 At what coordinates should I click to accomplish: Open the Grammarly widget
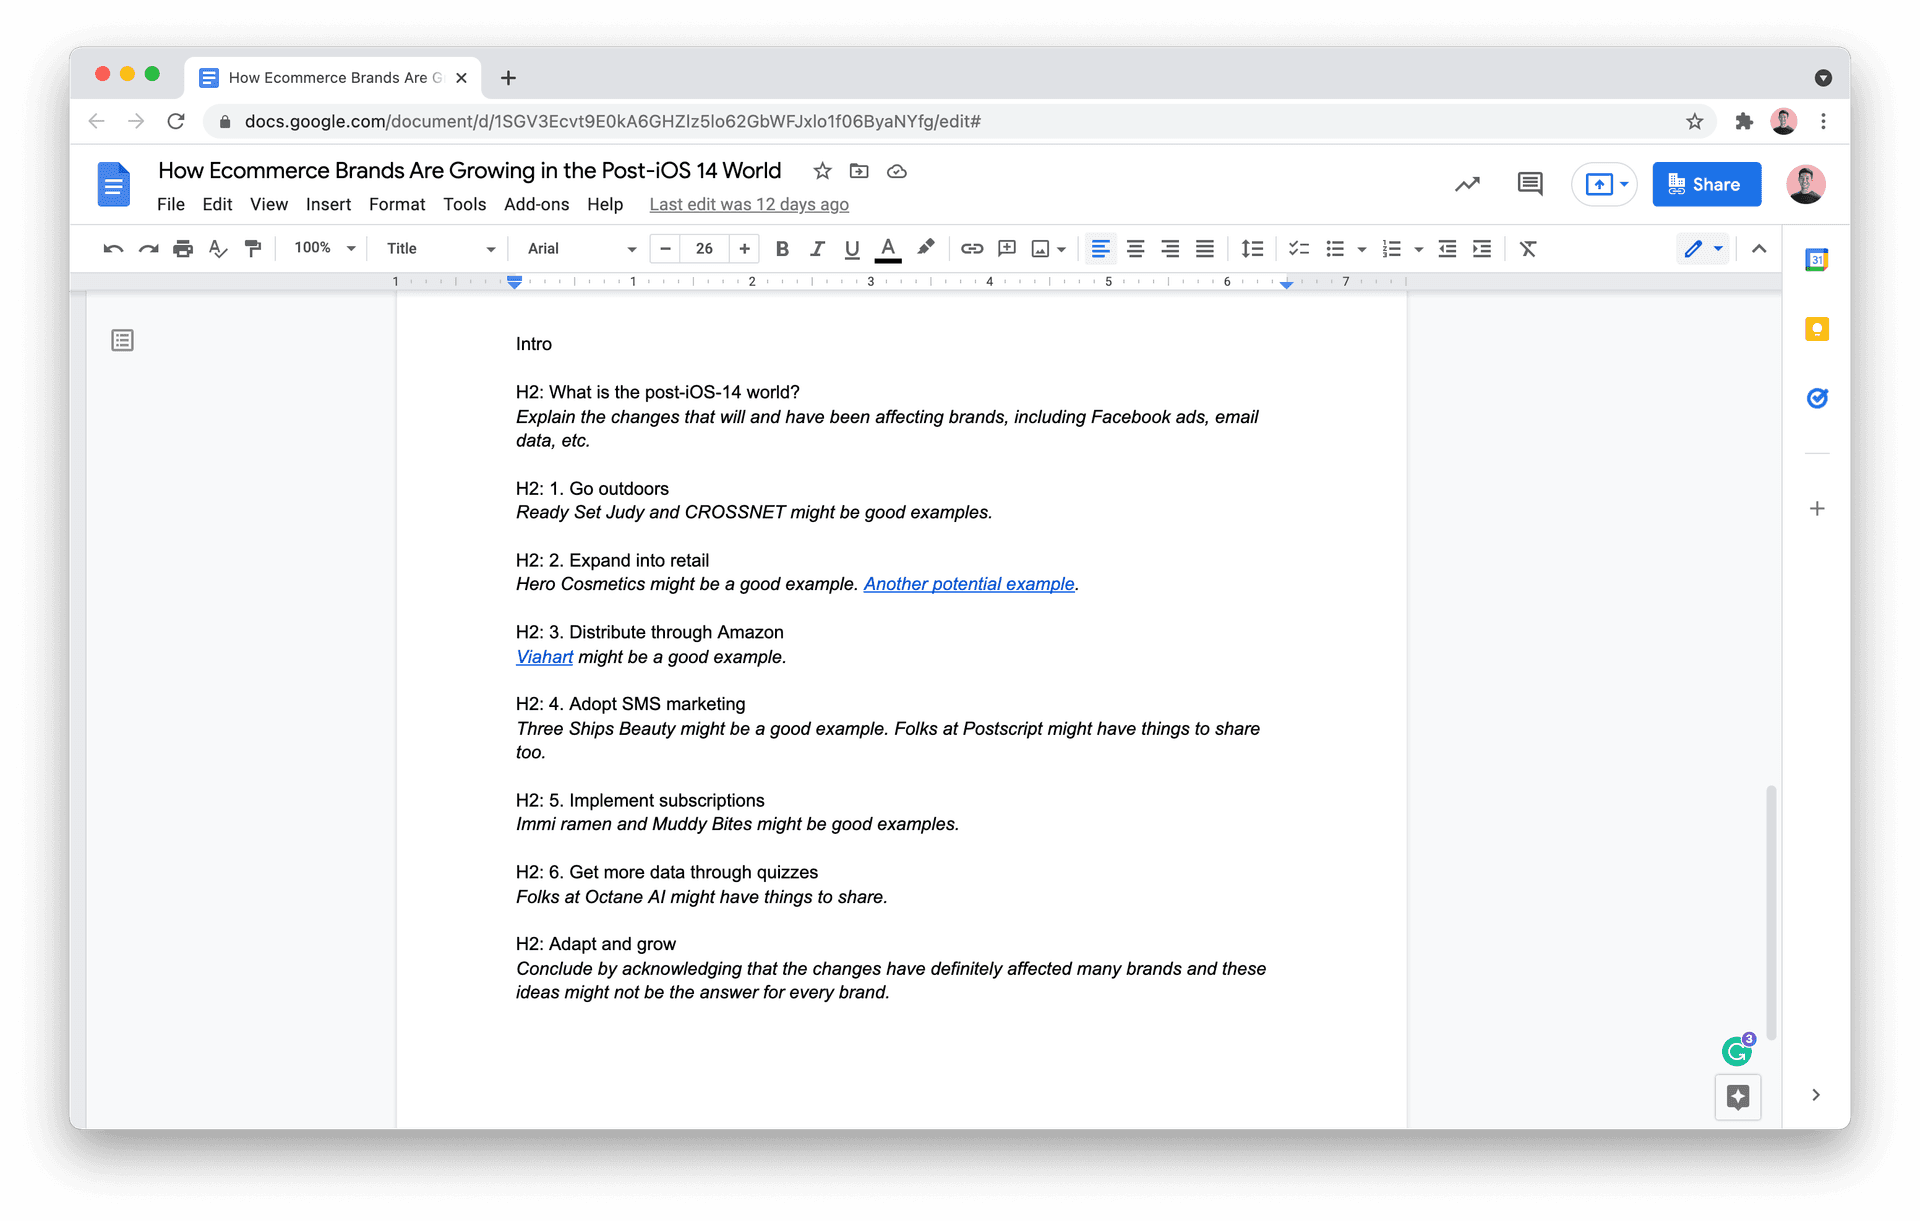(1738, 1050)
